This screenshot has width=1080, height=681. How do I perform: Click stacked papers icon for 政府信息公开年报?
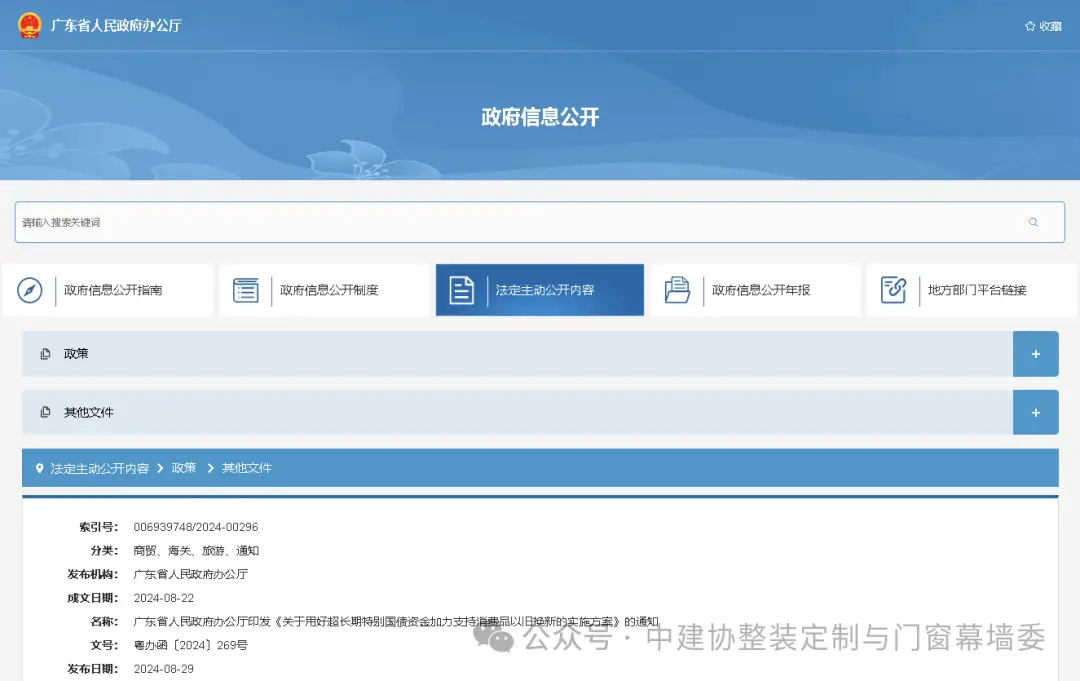click(677, 290)
